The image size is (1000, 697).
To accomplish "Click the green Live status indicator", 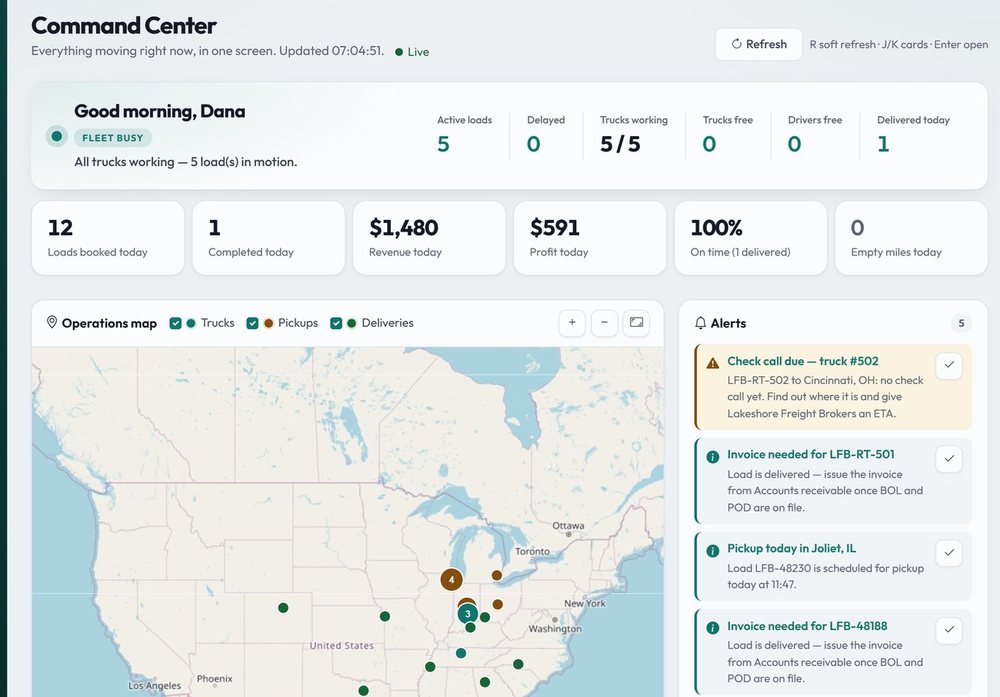I will pyautogui.click(x=412, y=52).
